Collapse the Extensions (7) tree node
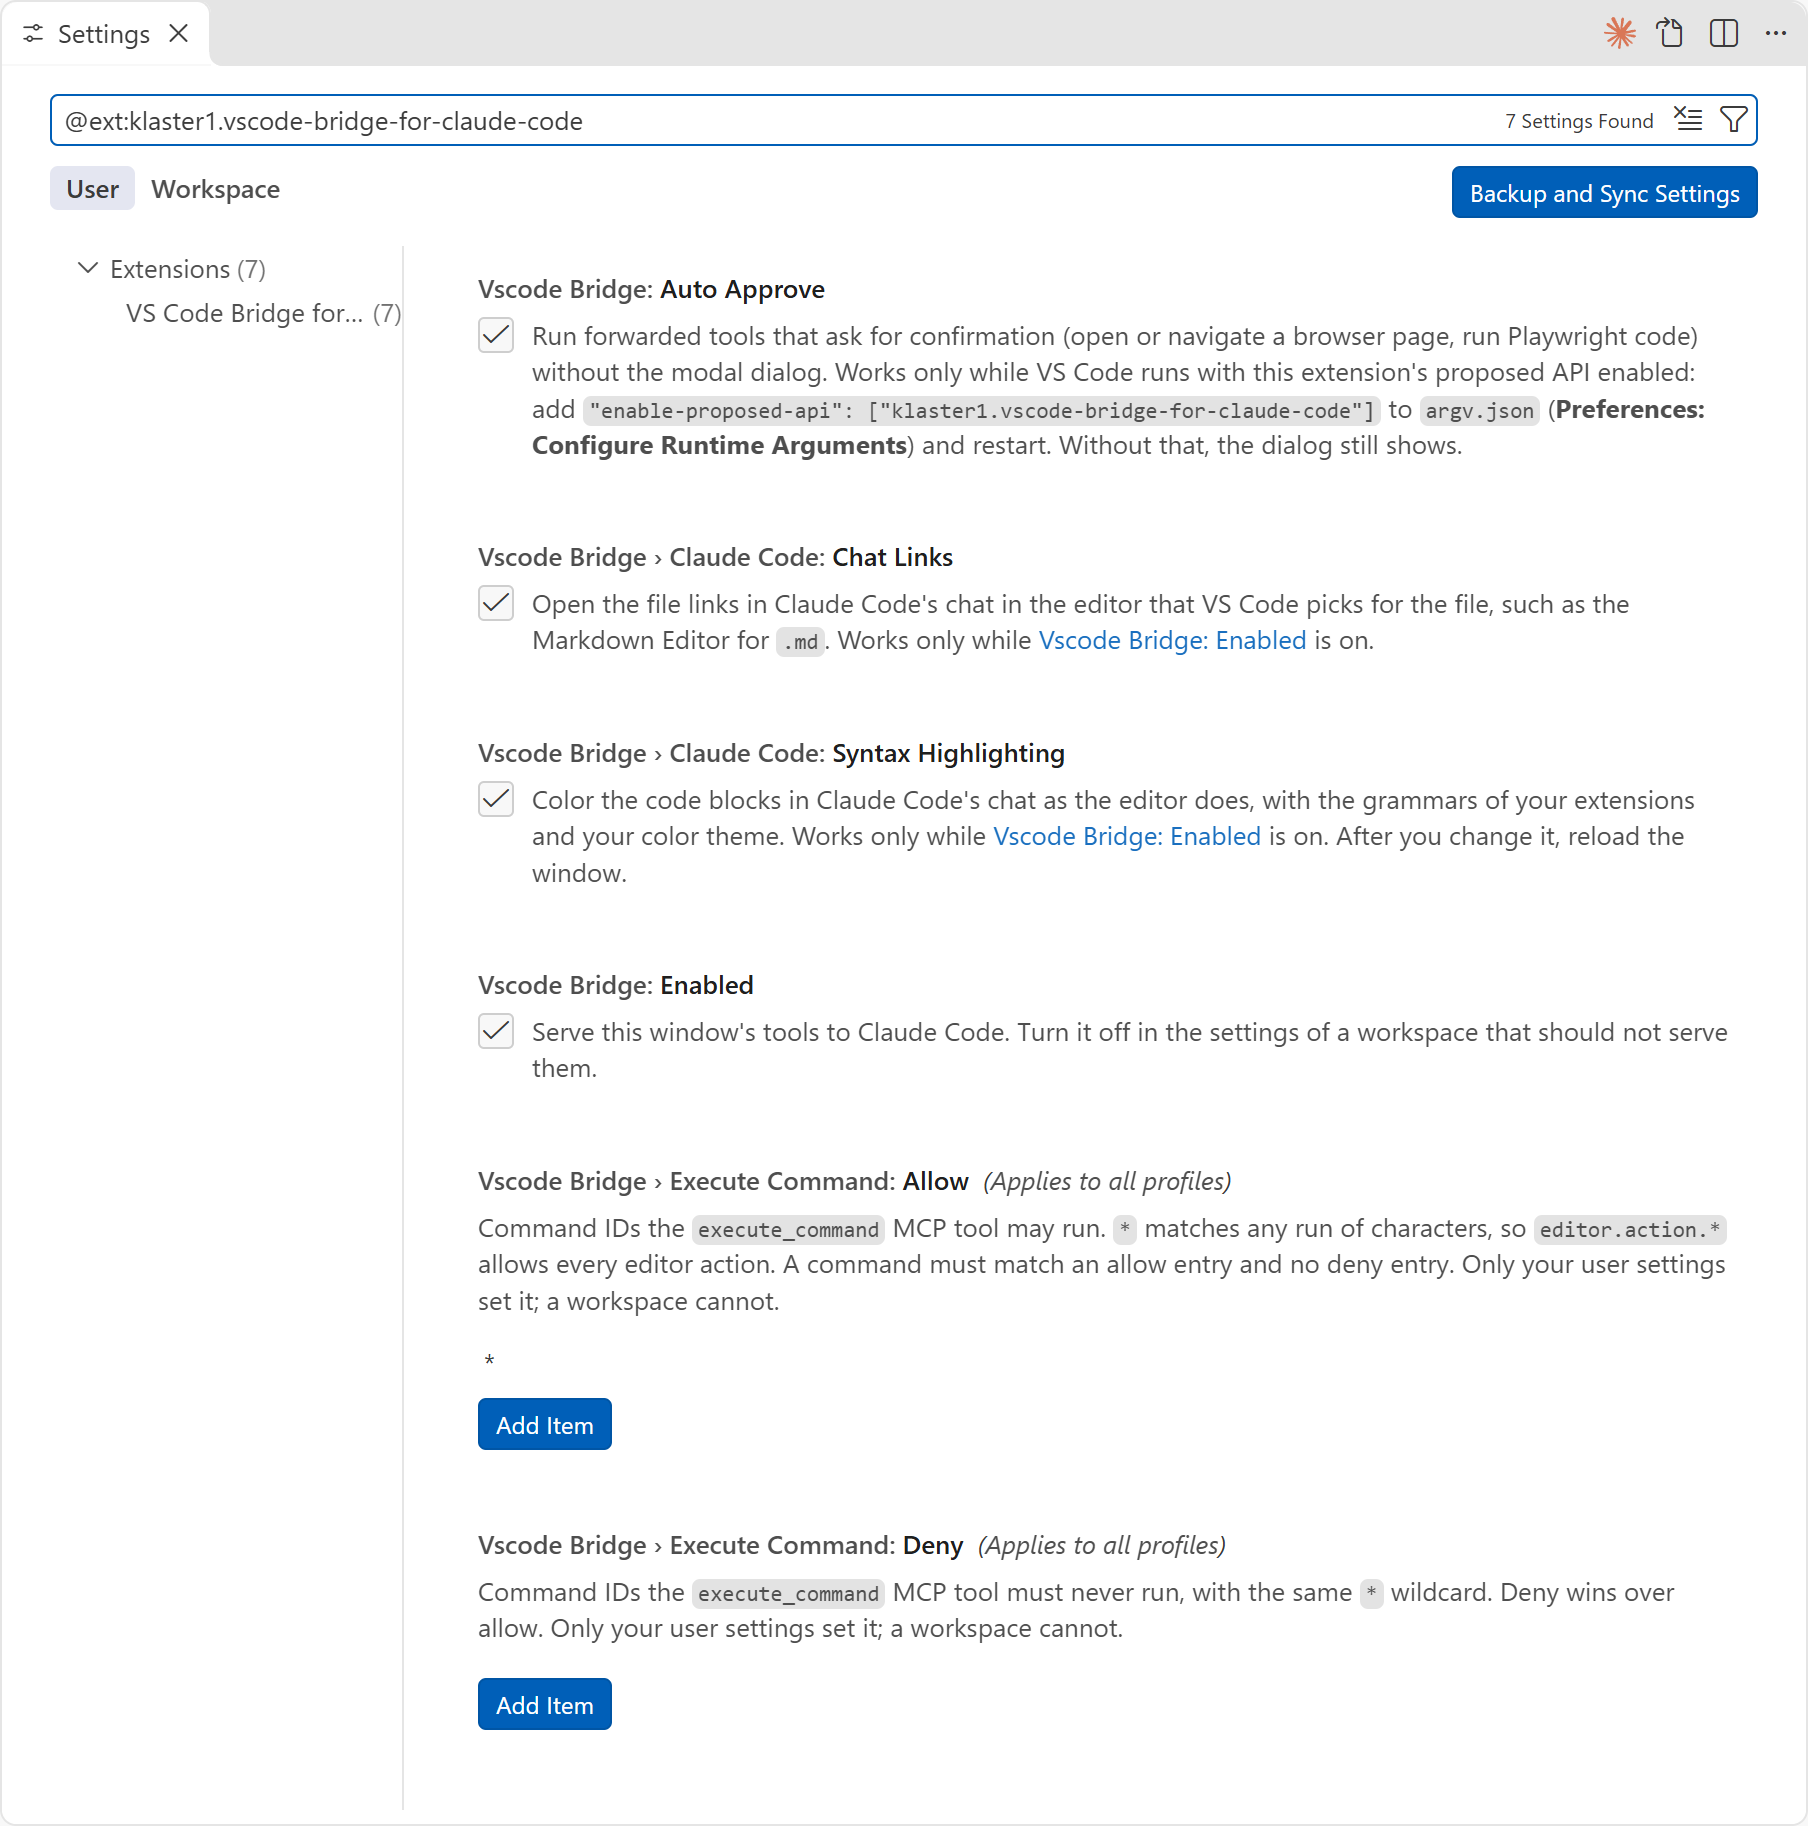The height and width of the screenshot is (1826, 1808). [x=88, y=268]
